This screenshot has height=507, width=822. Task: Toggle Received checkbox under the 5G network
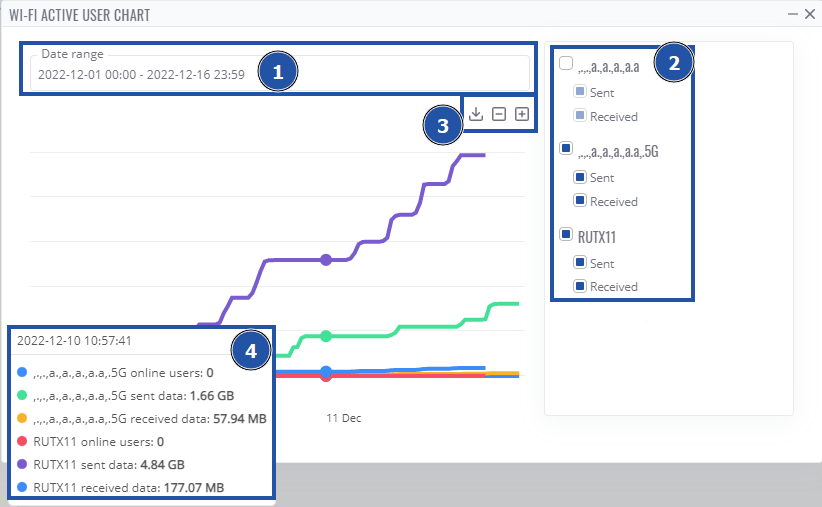pos(580,202)
